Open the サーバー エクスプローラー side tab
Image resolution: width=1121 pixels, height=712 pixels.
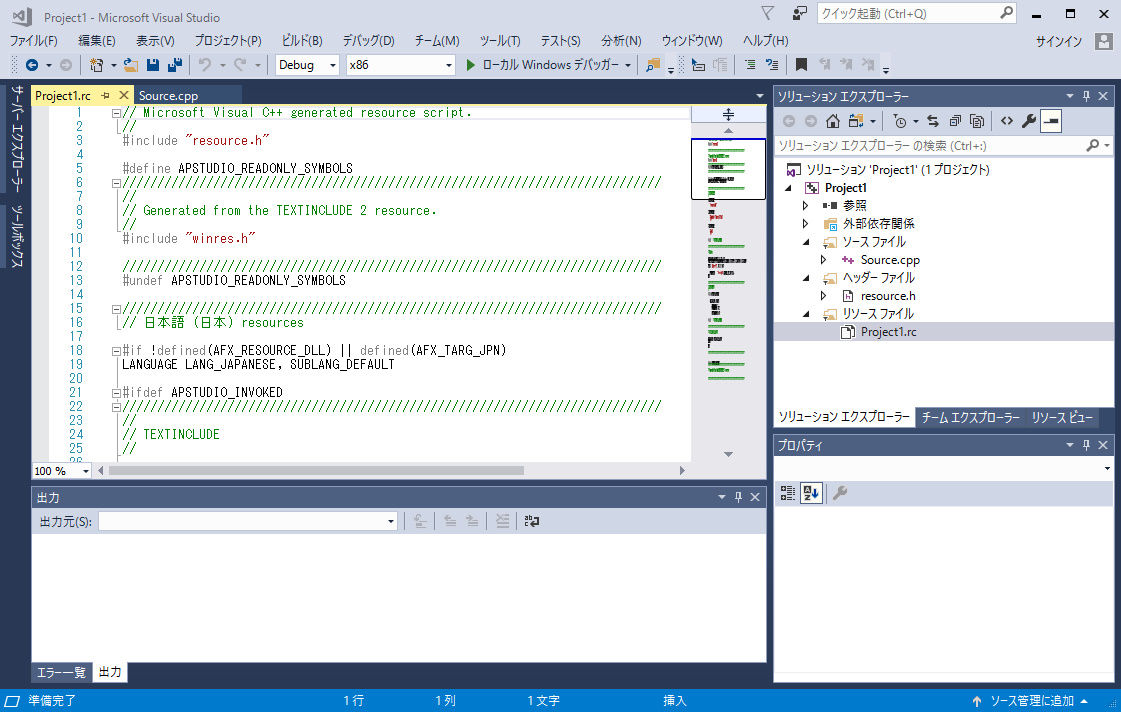pos(17,139)
